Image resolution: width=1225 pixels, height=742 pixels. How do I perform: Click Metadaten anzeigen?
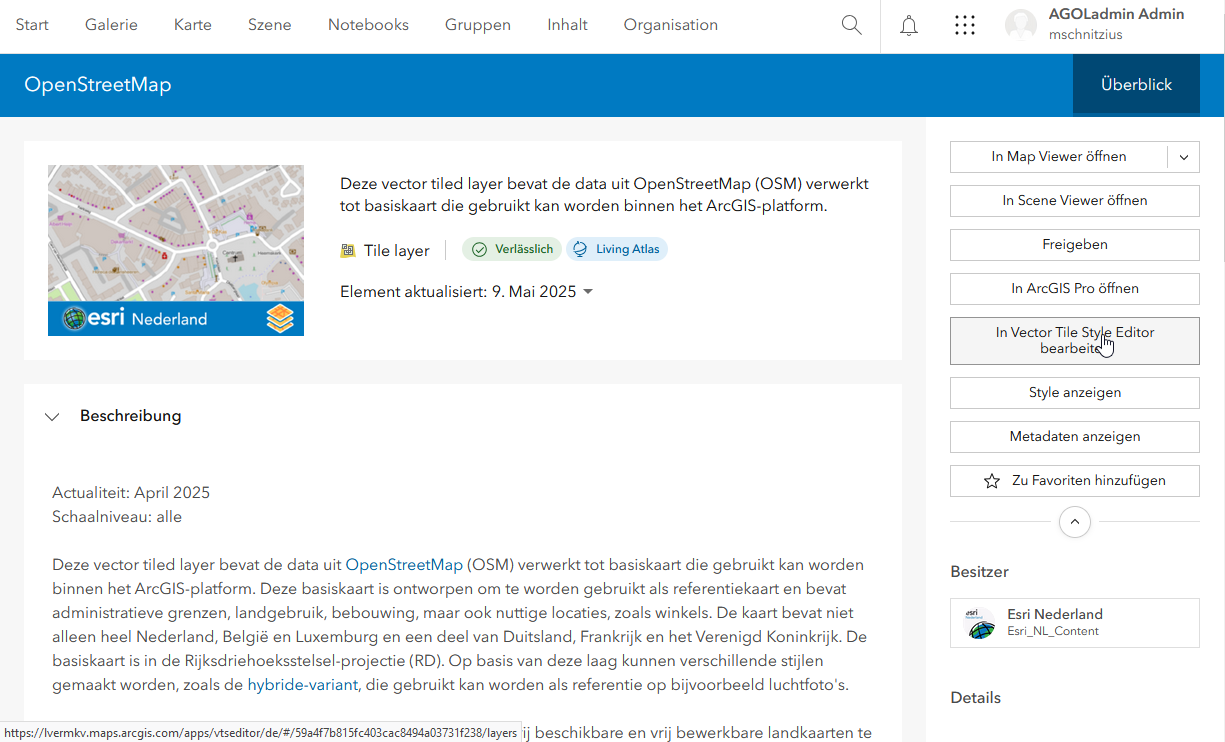(1075, 437)
